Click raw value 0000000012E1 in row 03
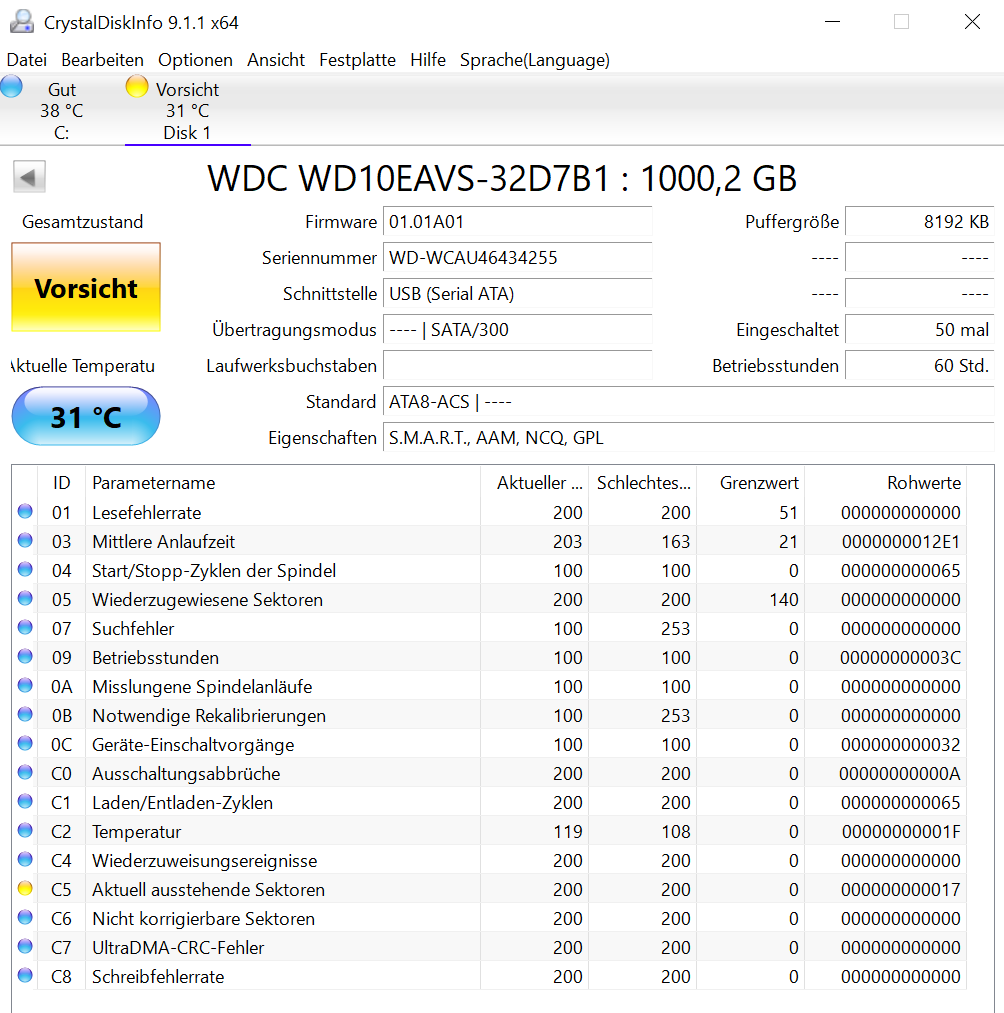Viewport: 1004px width, 1013px height. click(901, 541)
